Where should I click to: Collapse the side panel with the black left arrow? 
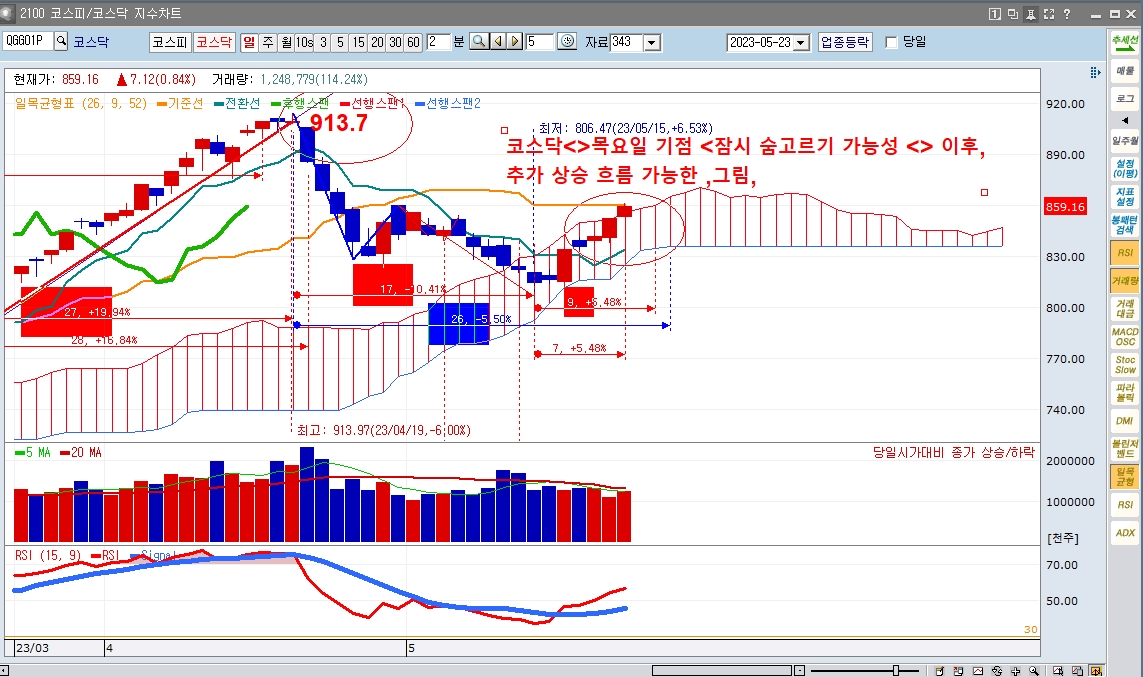(x=1125, y=120)
